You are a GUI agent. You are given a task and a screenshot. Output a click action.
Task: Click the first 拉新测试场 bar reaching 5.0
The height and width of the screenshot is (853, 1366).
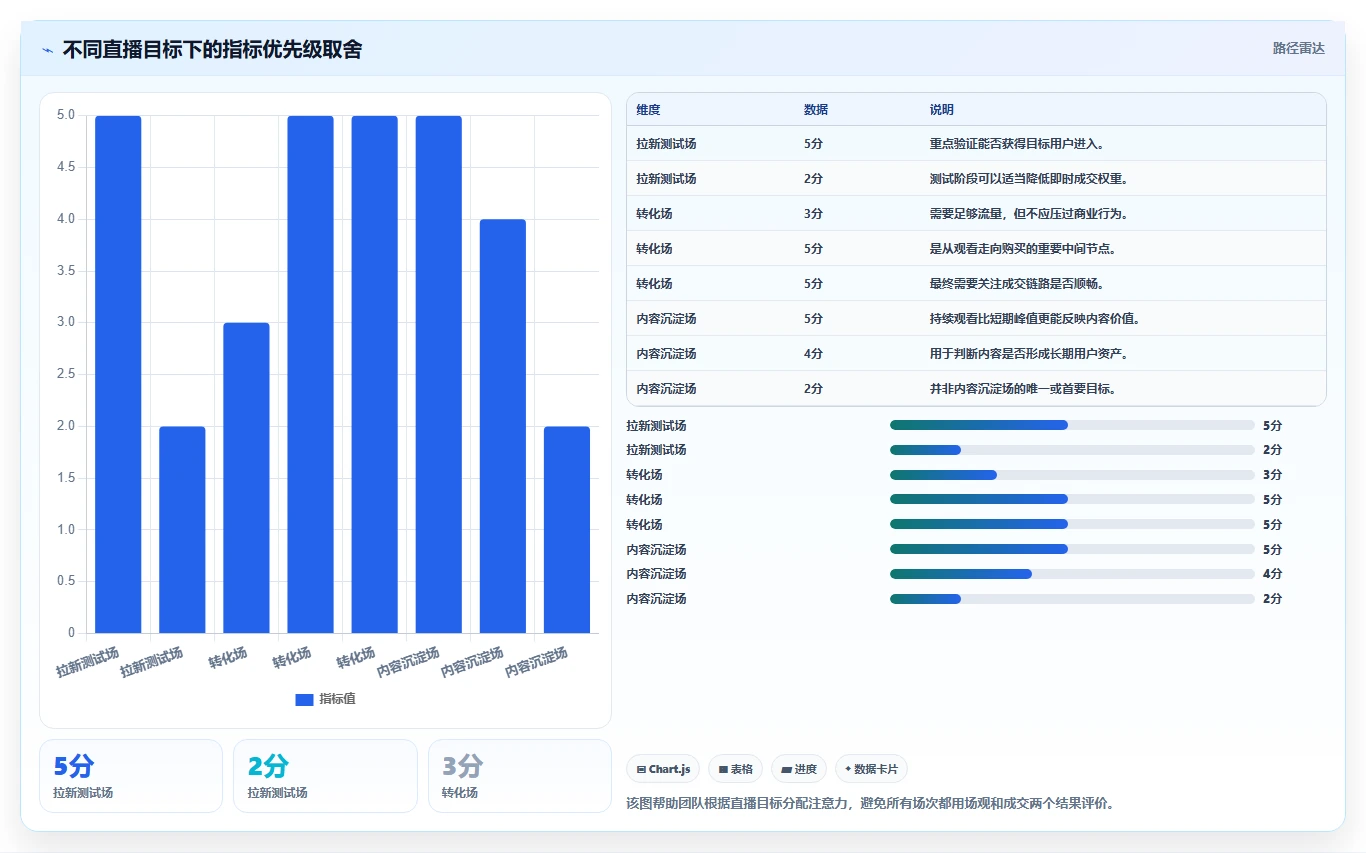point(118,374)
